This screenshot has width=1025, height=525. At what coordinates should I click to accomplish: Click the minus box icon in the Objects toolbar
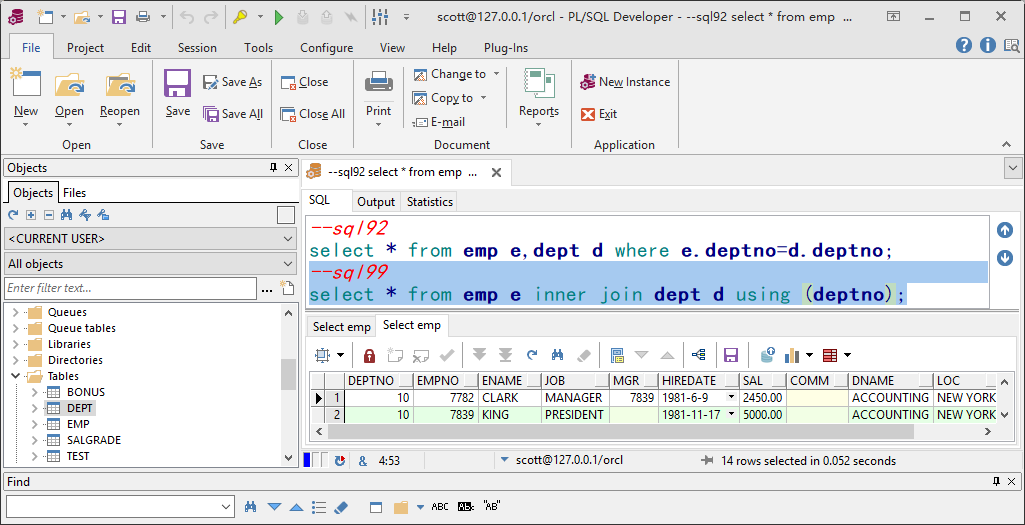click(x=48, y=214)
